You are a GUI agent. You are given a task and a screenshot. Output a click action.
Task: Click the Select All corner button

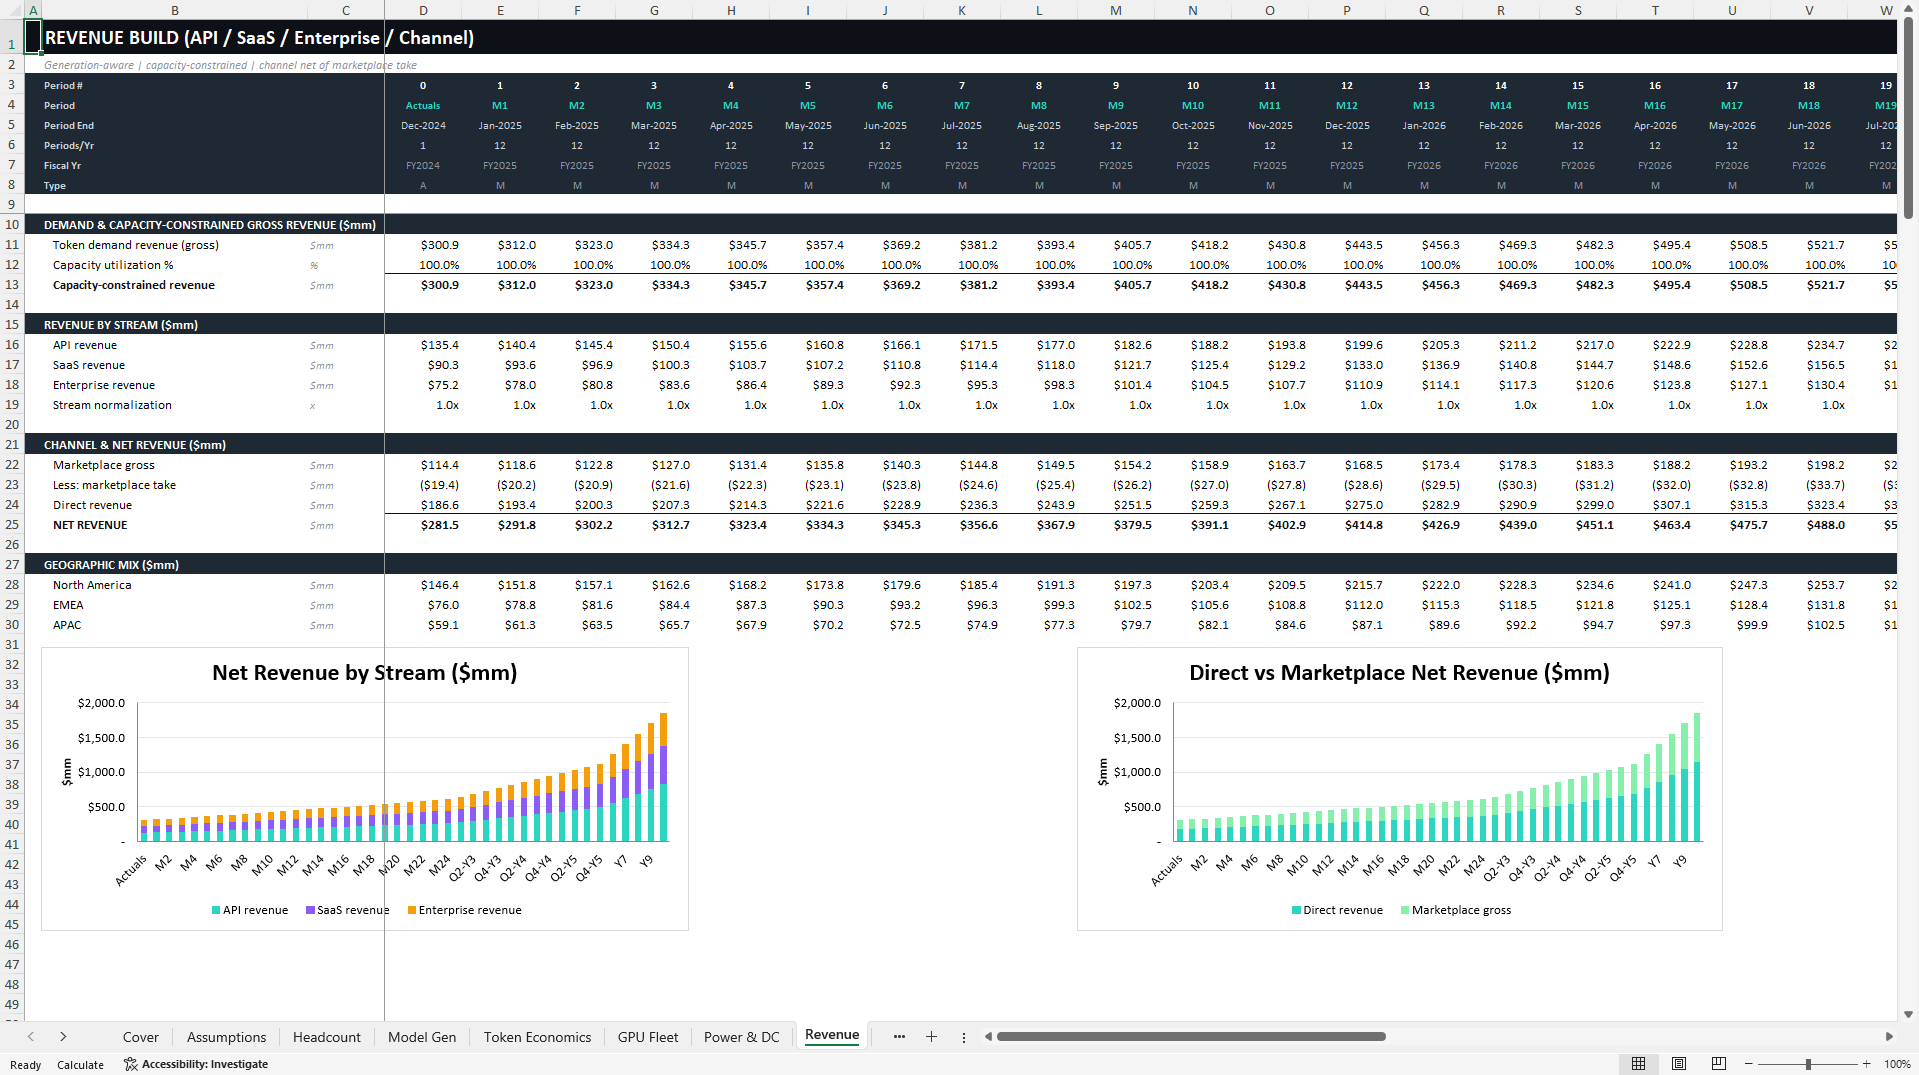pyautogui.click(x=12, y=10)
